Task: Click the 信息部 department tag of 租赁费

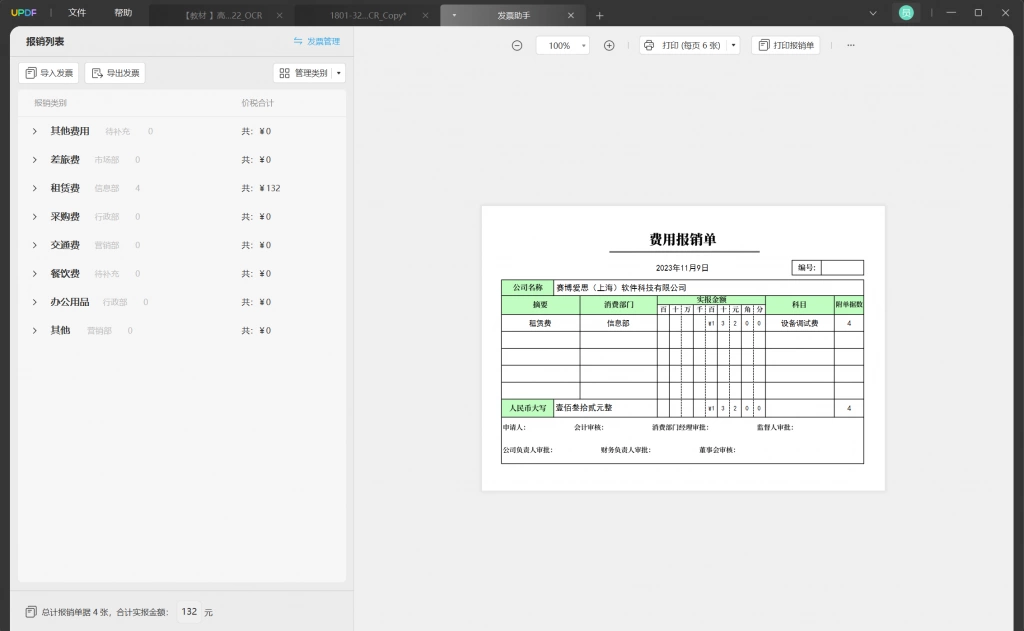Action: point(107,188)
